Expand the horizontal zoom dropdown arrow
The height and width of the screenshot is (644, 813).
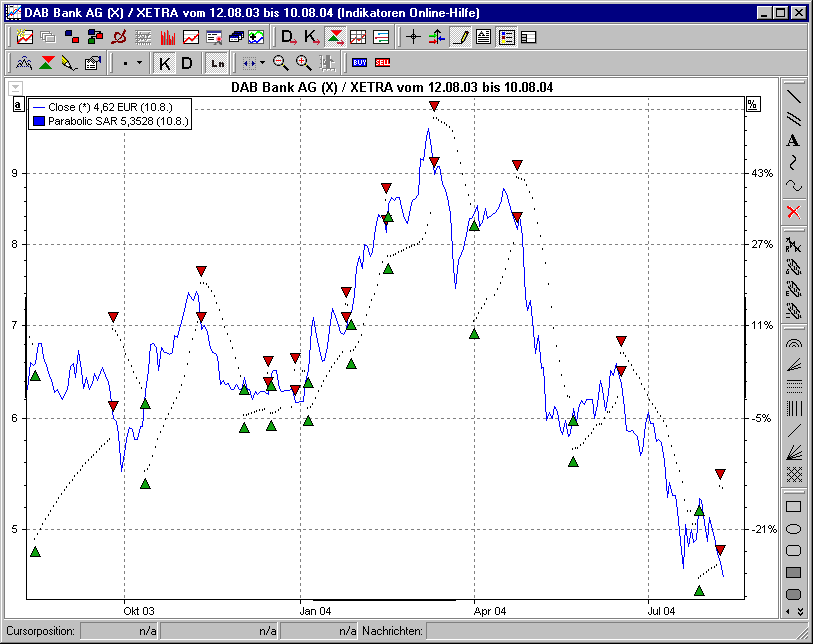pos(264,63)
